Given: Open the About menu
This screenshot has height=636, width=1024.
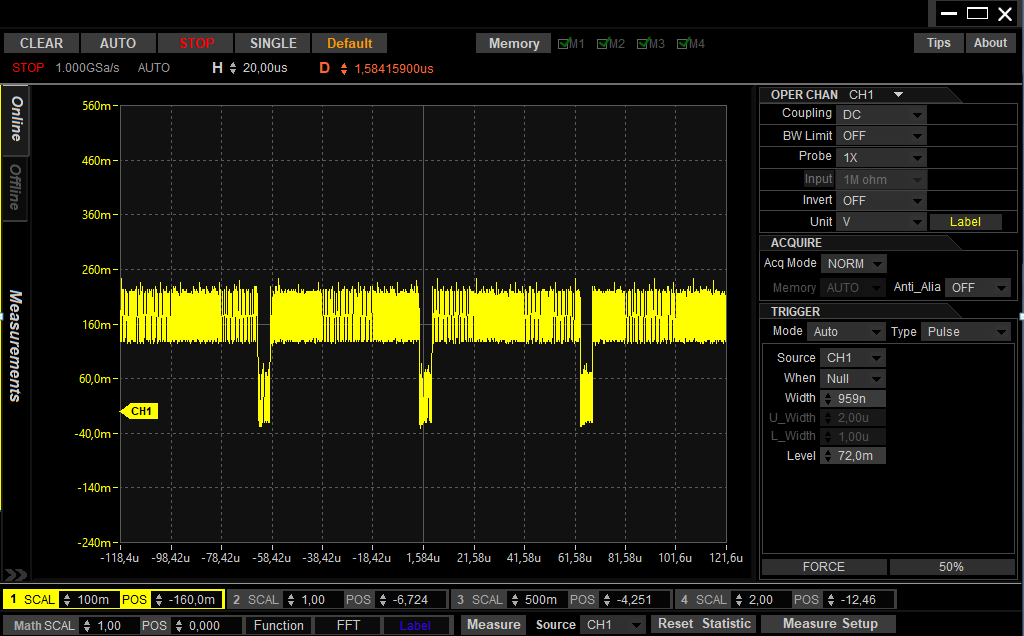Looking at the screenshot, I should 990,42.
